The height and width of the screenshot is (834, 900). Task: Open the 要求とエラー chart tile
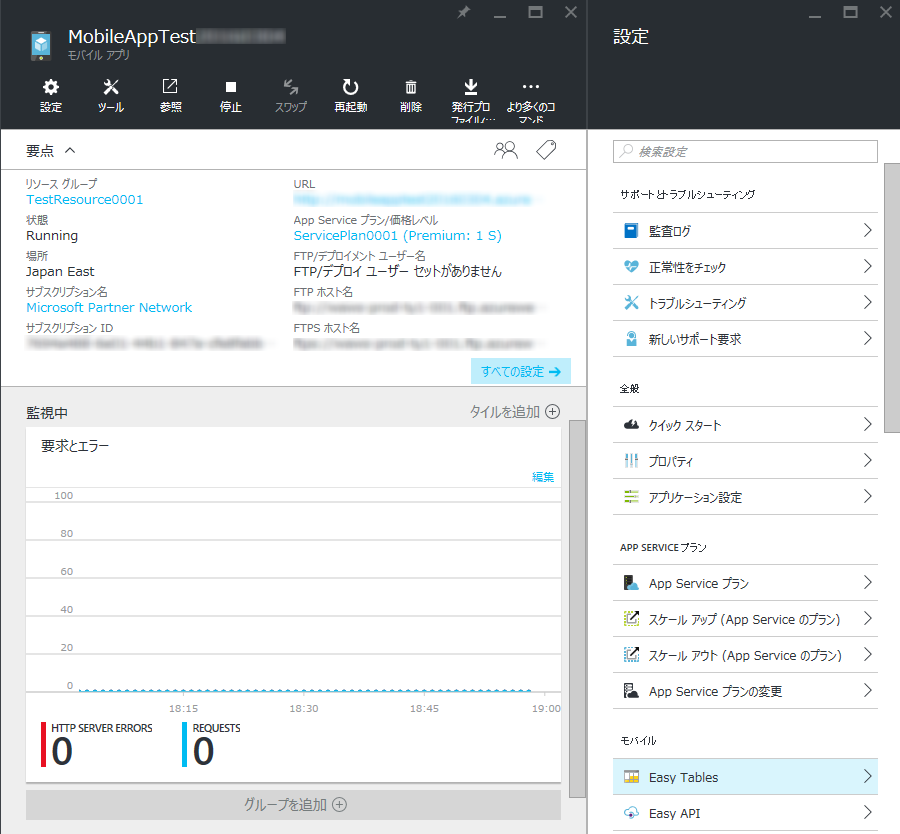[293, 604]
